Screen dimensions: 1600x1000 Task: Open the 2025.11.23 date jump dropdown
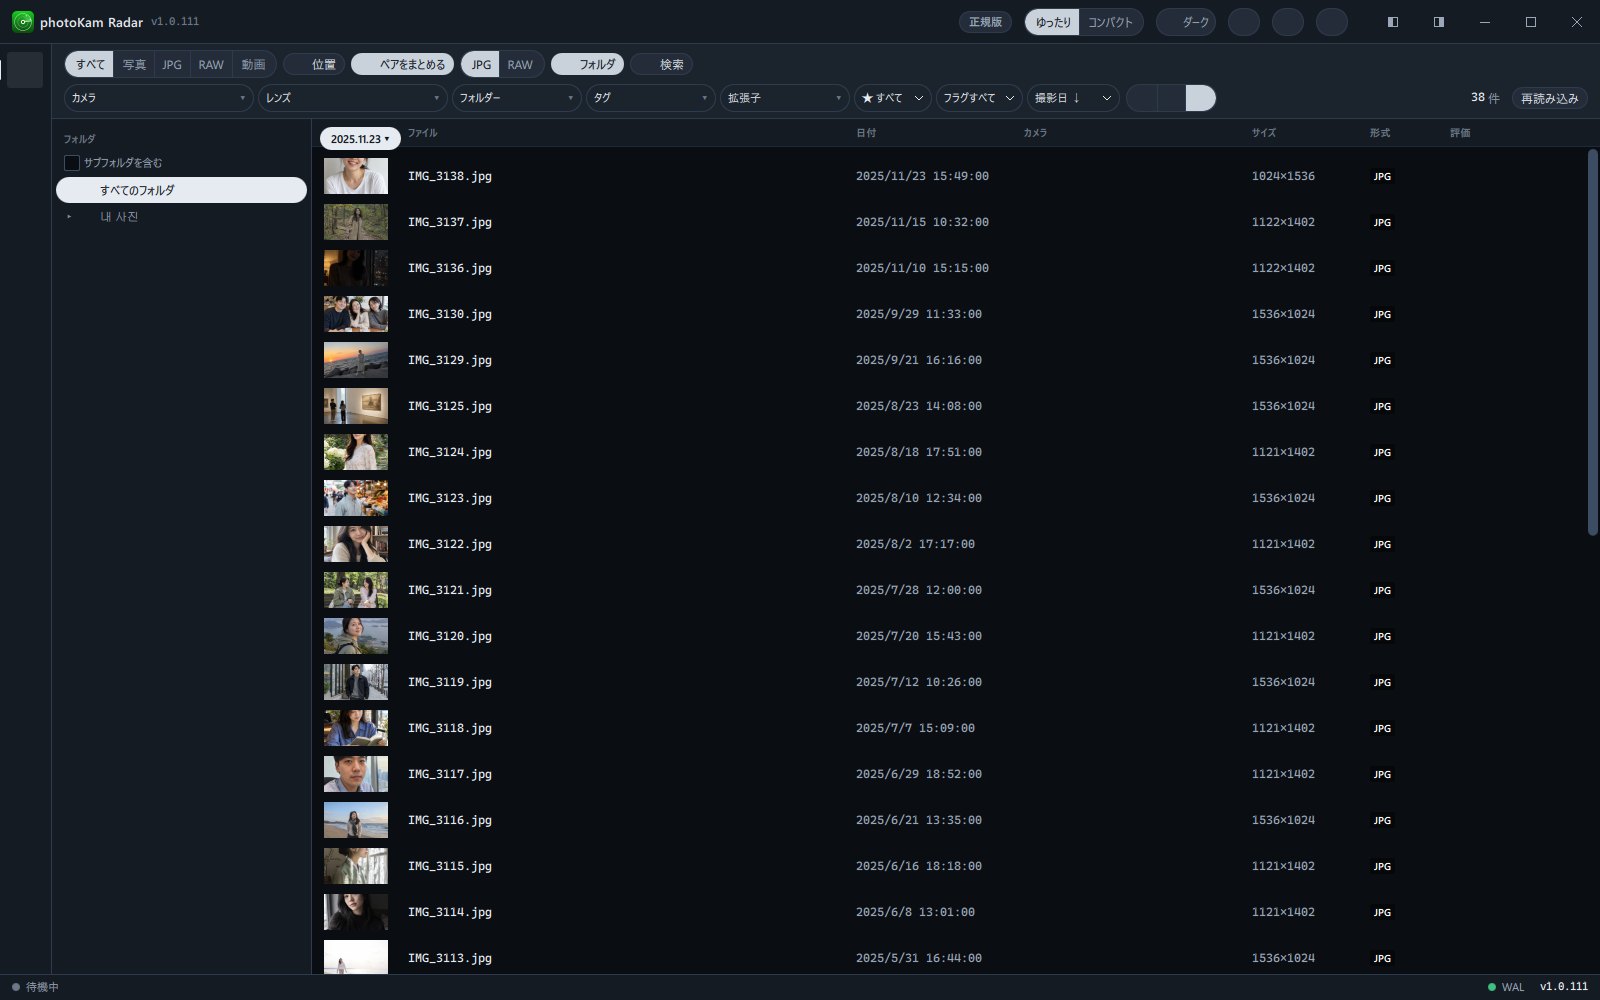coord(360,139)
